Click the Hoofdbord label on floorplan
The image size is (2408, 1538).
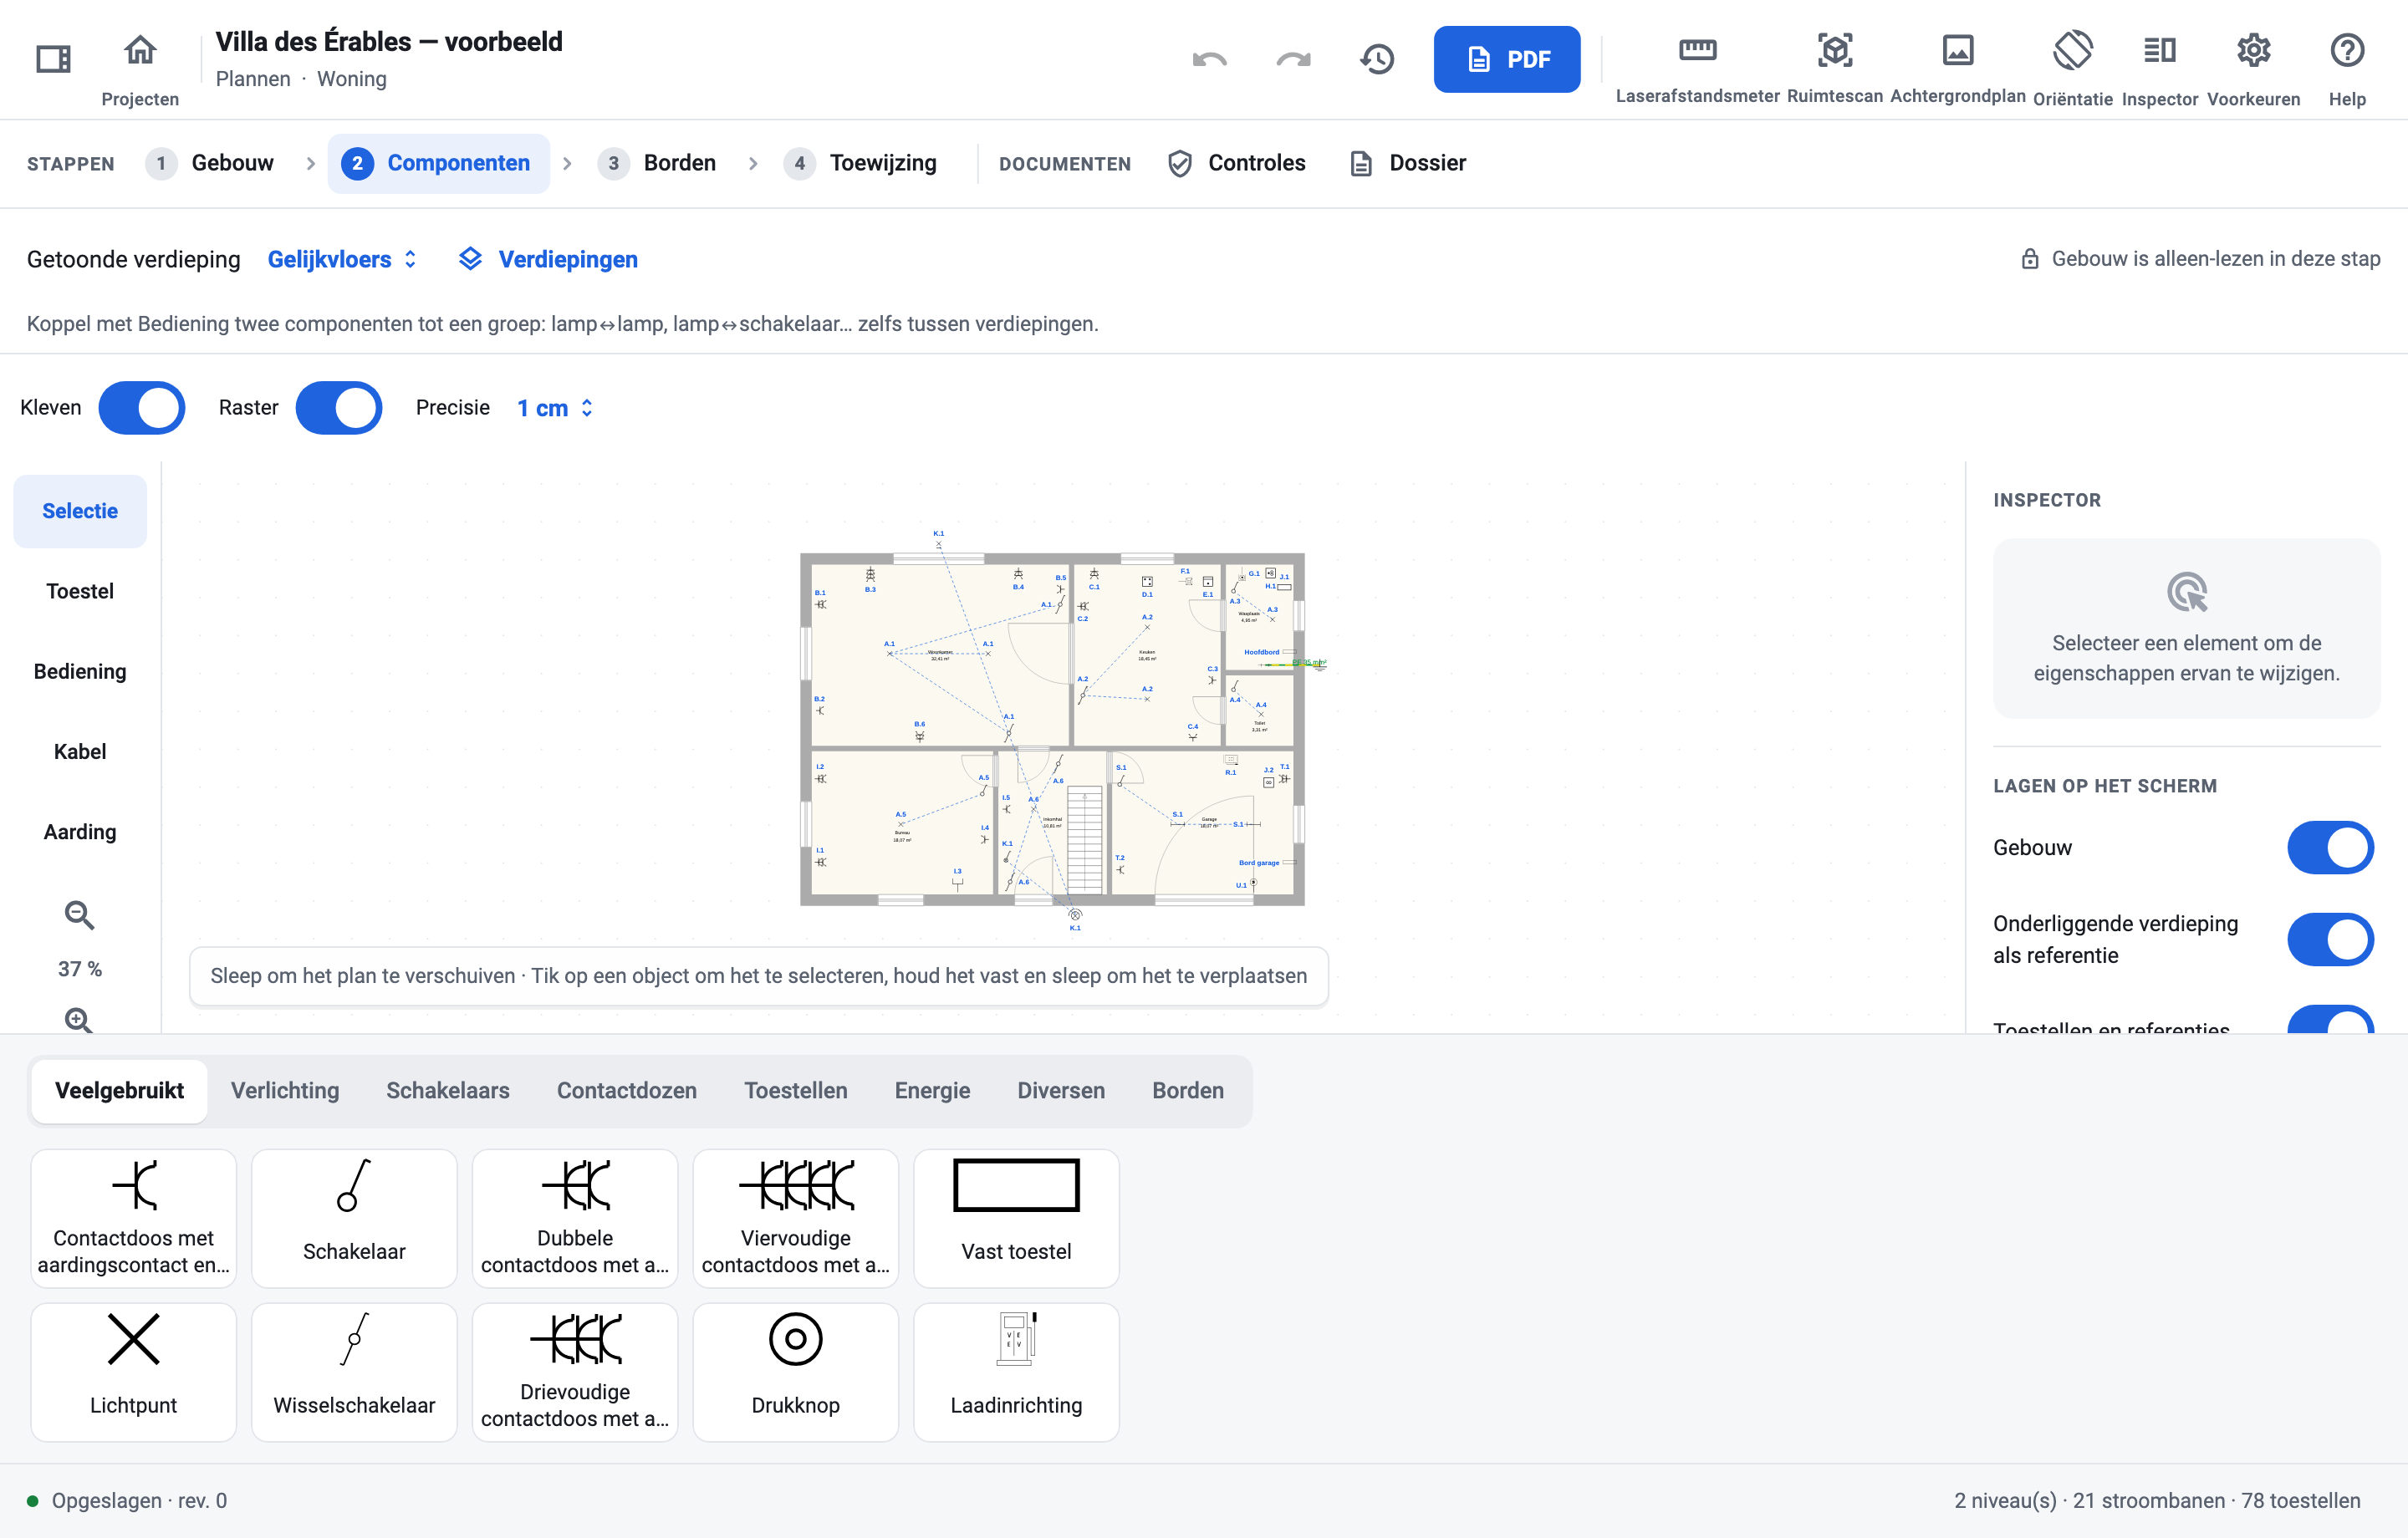[1261, 652]
